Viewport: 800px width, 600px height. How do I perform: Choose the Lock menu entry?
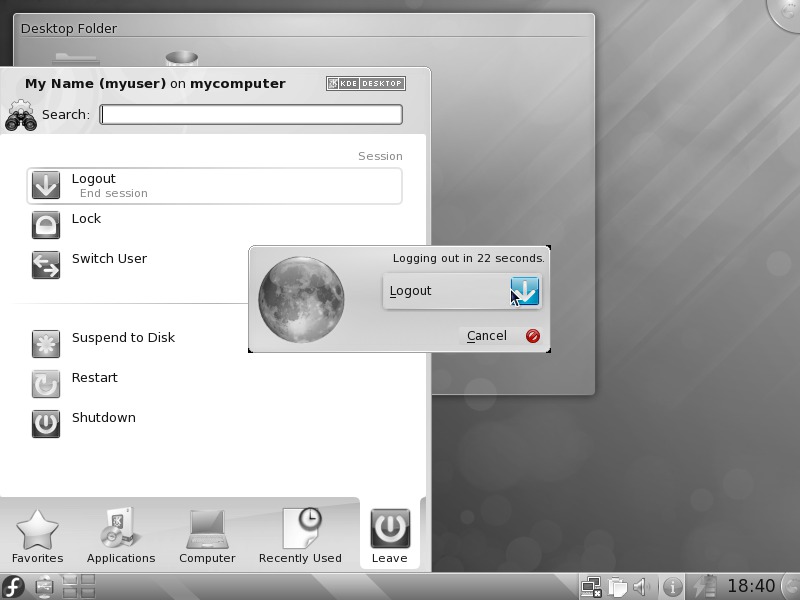[x=214, y=225]
